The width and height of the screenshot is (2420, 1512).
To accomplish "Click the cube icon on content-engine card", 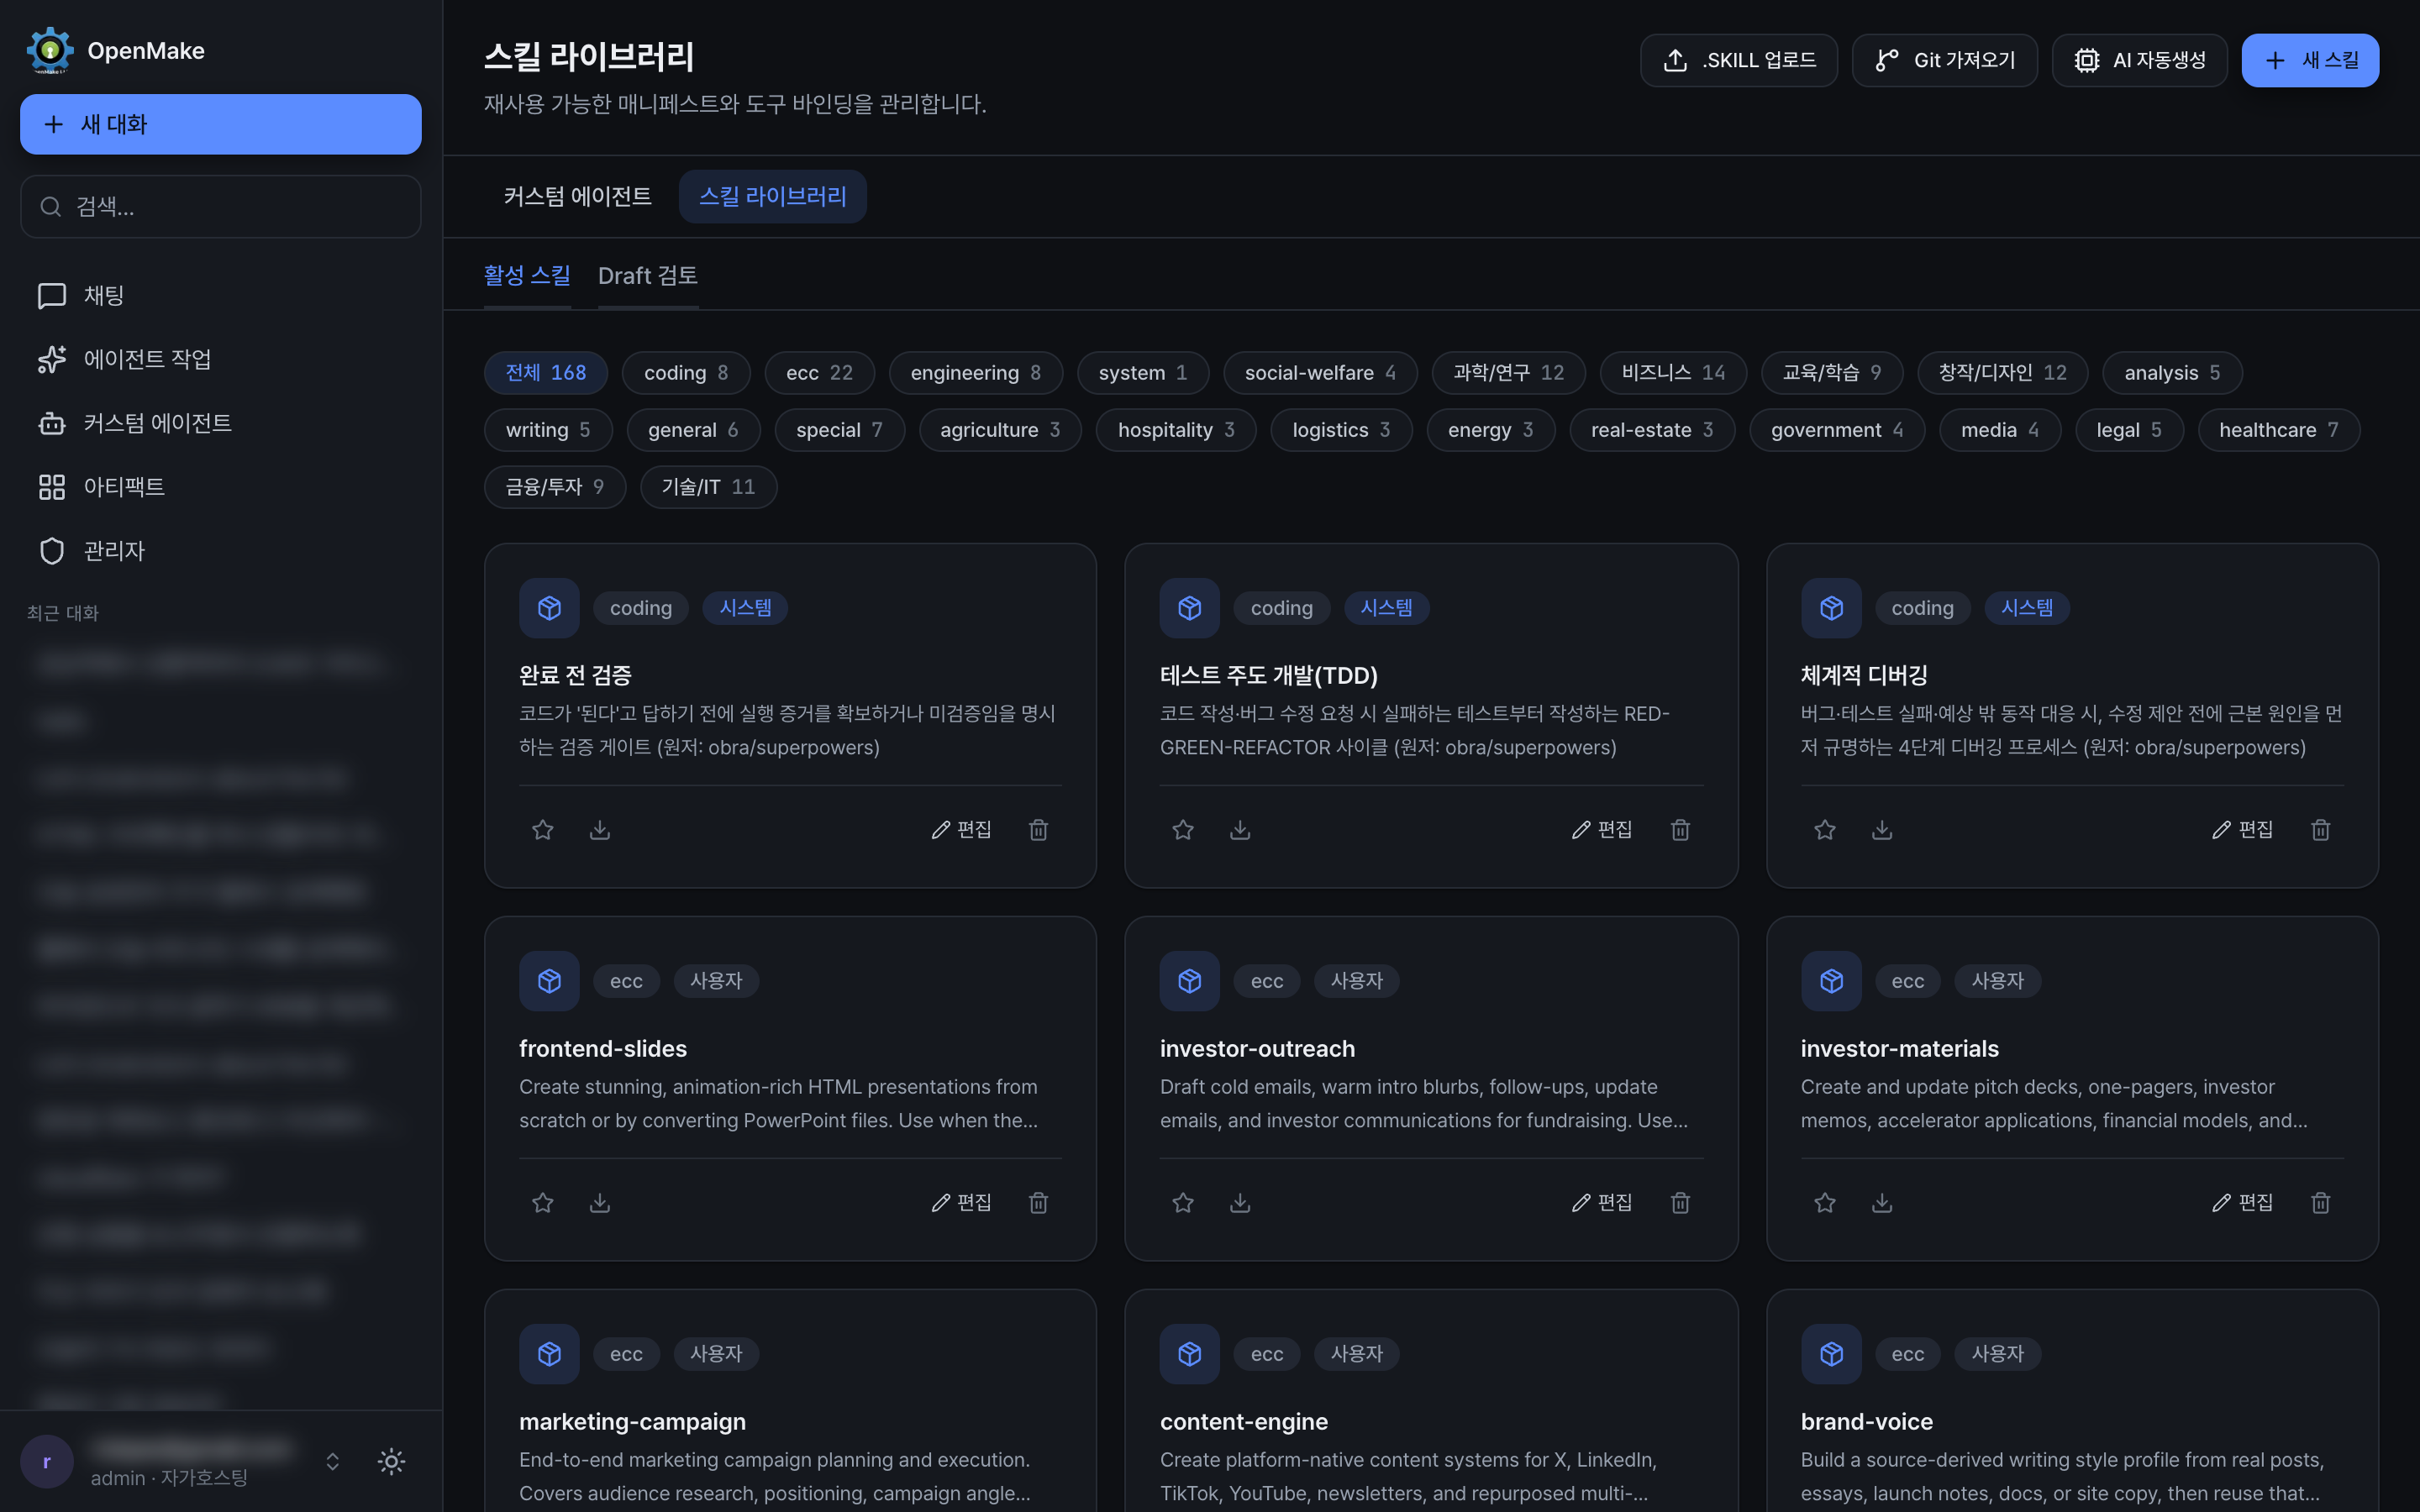I will coord(1189,1353).
